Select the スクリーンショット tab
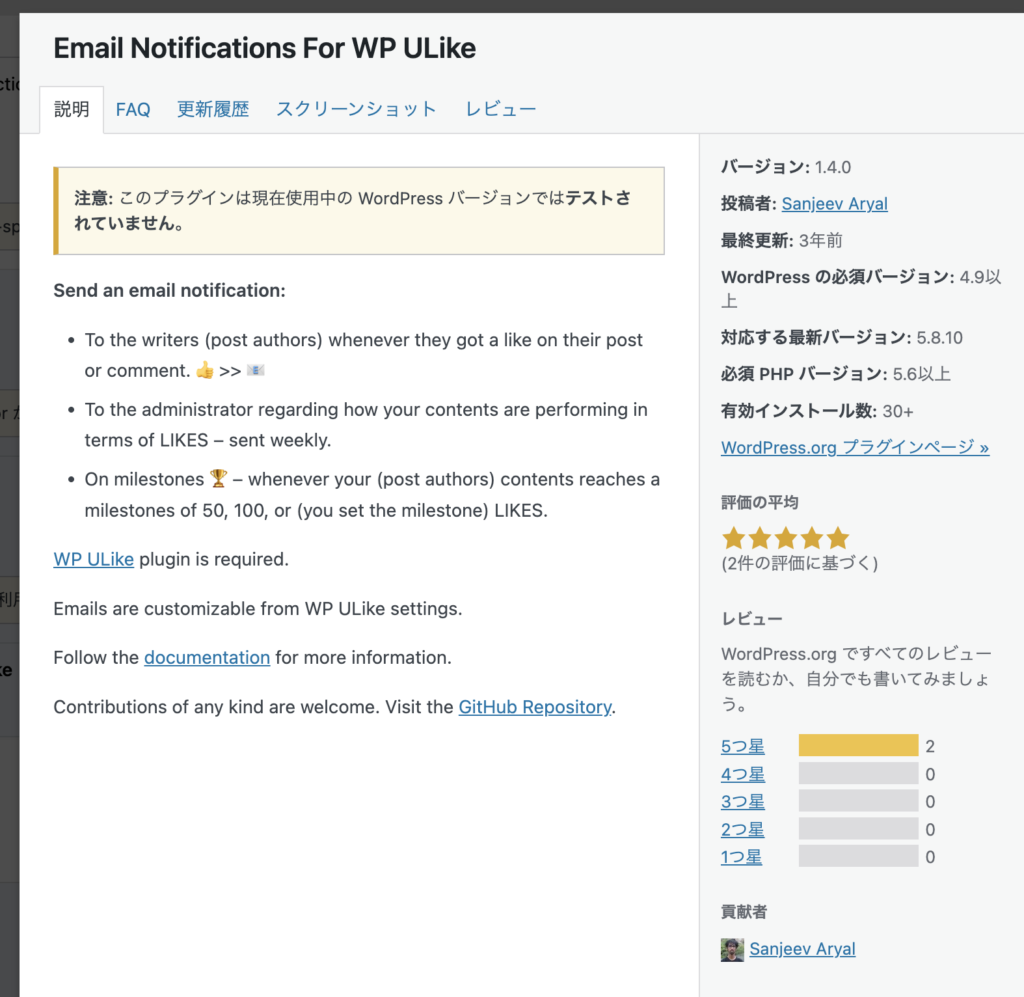Screen dimensions: 1024x997 tap(356, 110)
